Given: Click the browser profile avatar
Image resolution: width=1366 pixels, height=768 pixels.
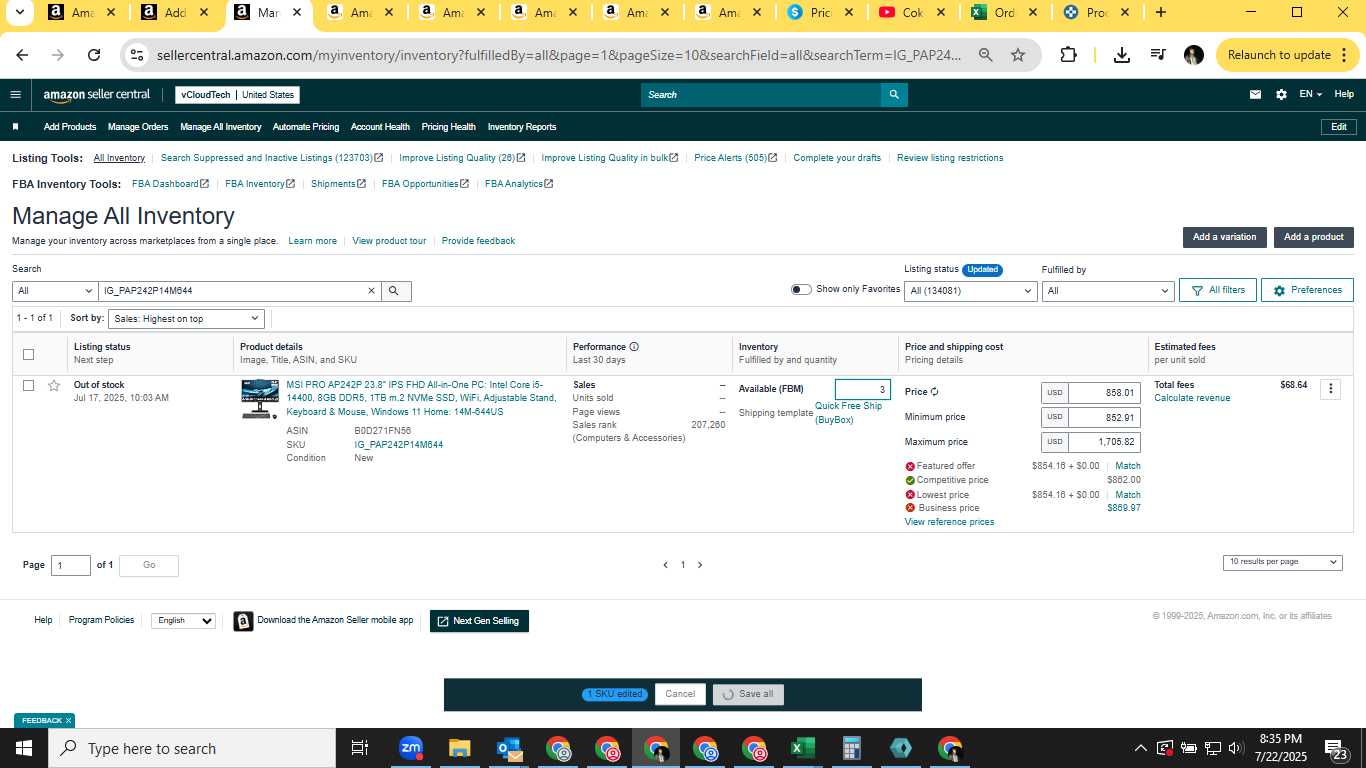Looking at the screenshot, I should [1194, 55].
